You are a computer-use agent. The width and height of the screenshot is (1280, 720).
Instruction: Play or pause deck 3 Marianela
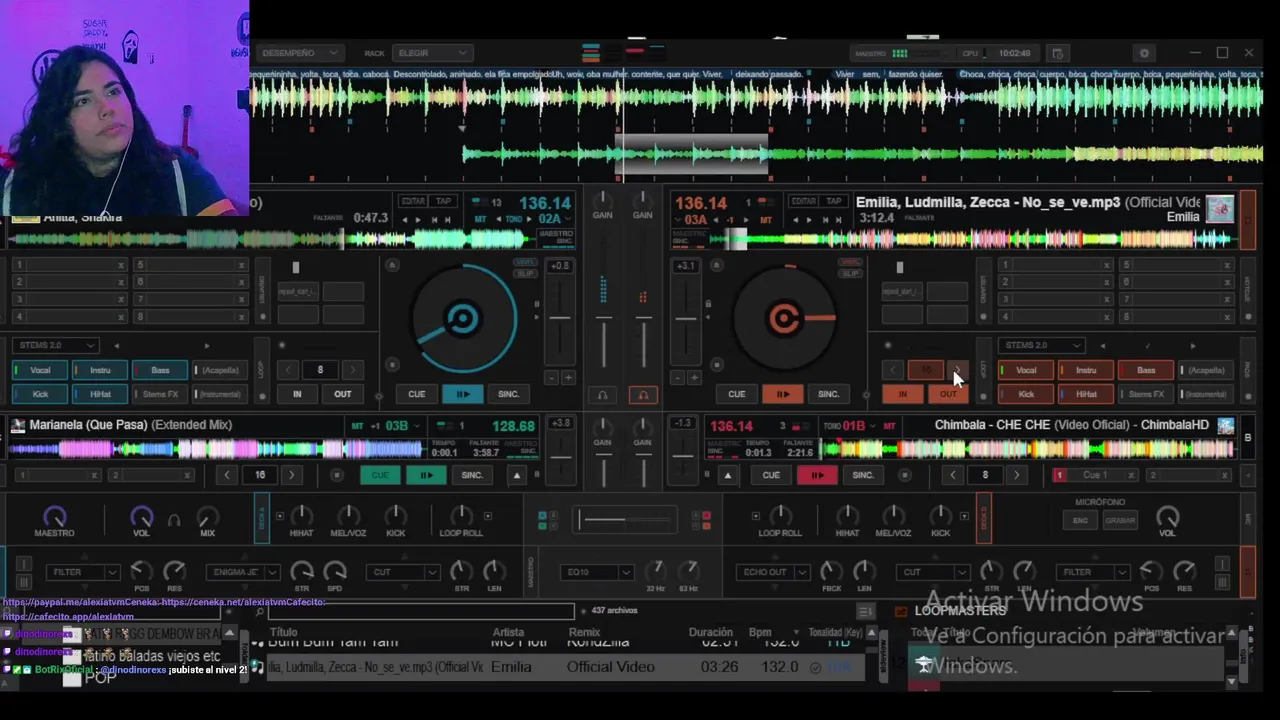click(426, 475)
